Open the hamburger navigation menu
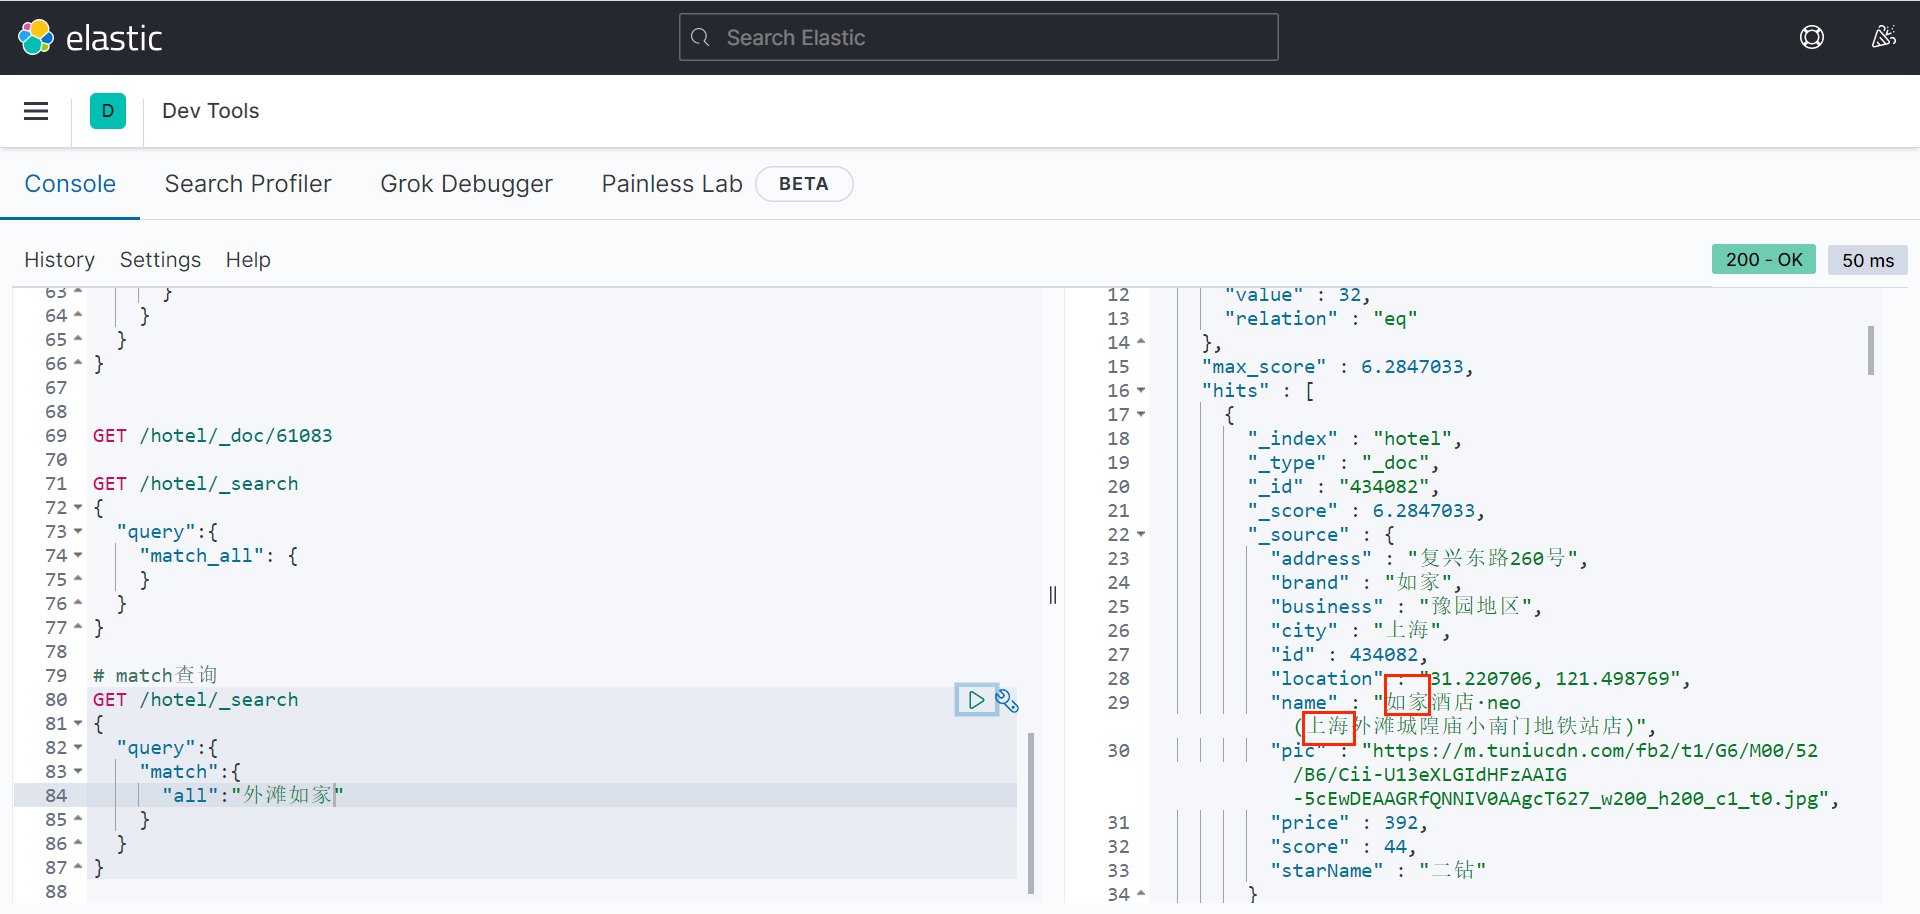The image size is (1920, 914). click(x=36, y=111)
